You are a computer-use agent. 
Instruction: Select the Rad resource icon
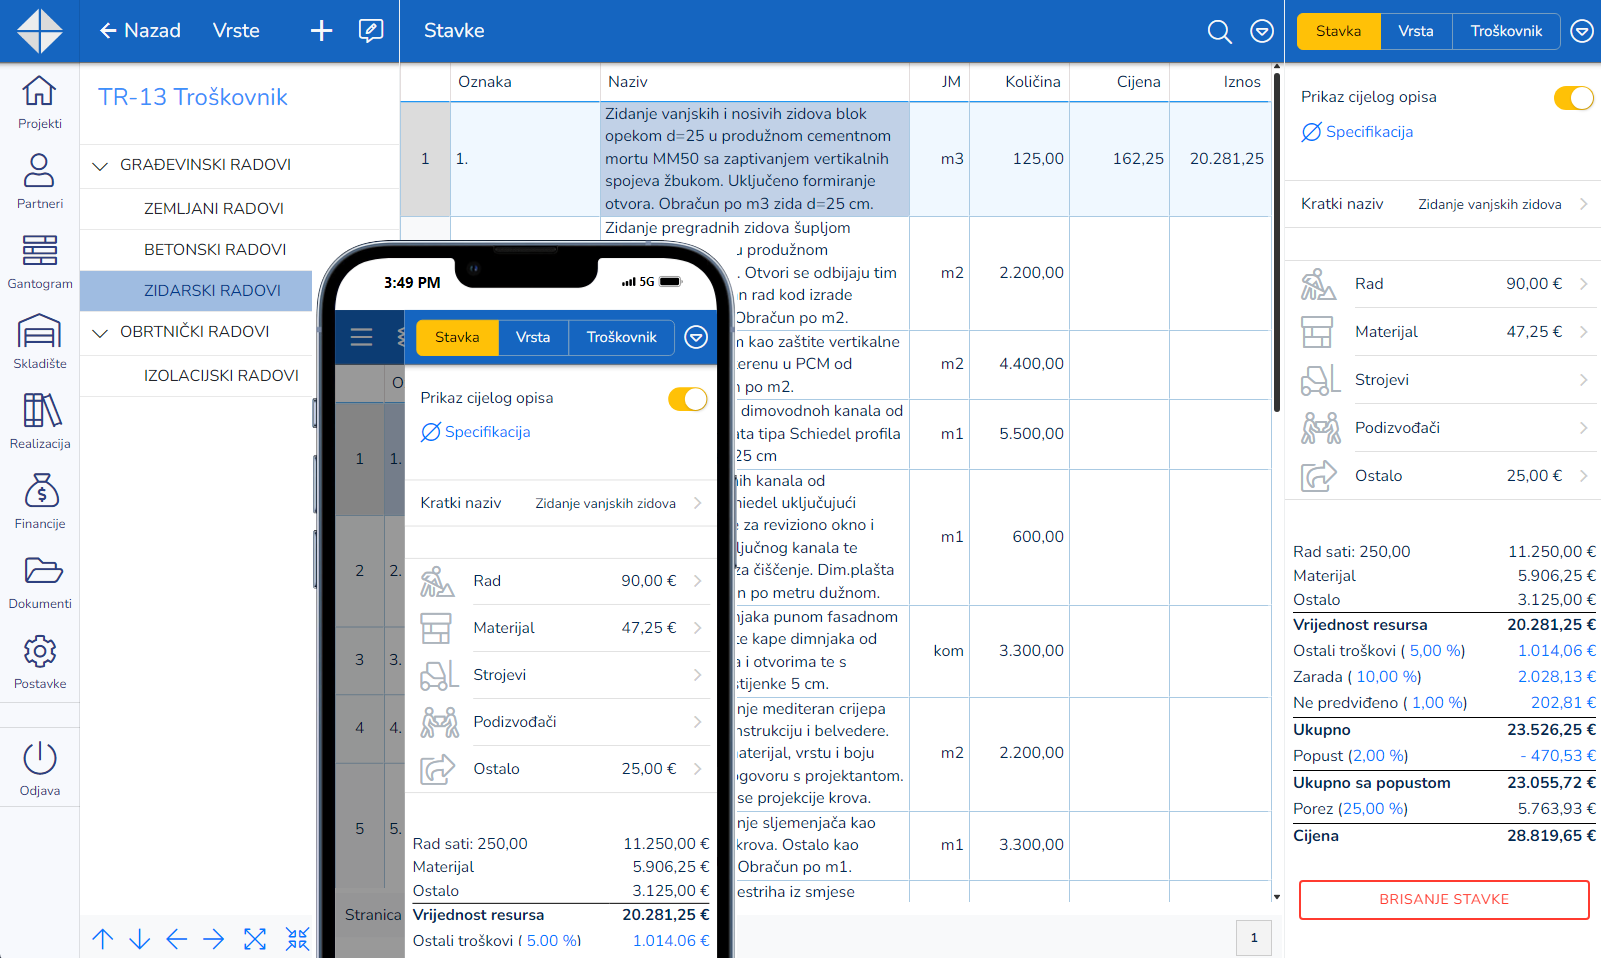[1319, 284]
